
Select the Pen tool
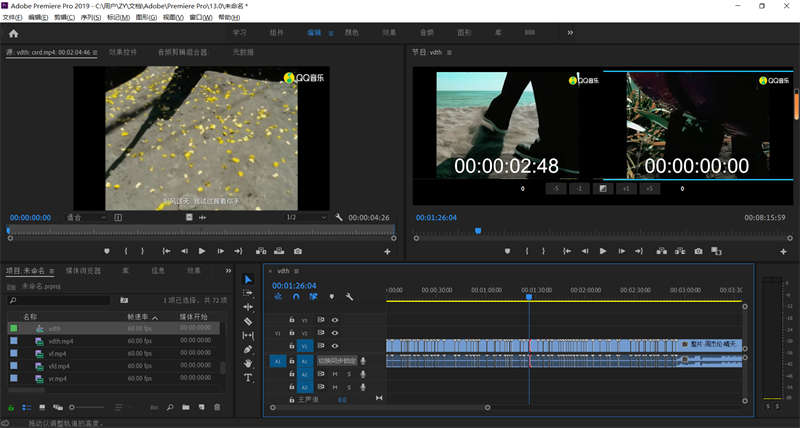pos(248,350)
